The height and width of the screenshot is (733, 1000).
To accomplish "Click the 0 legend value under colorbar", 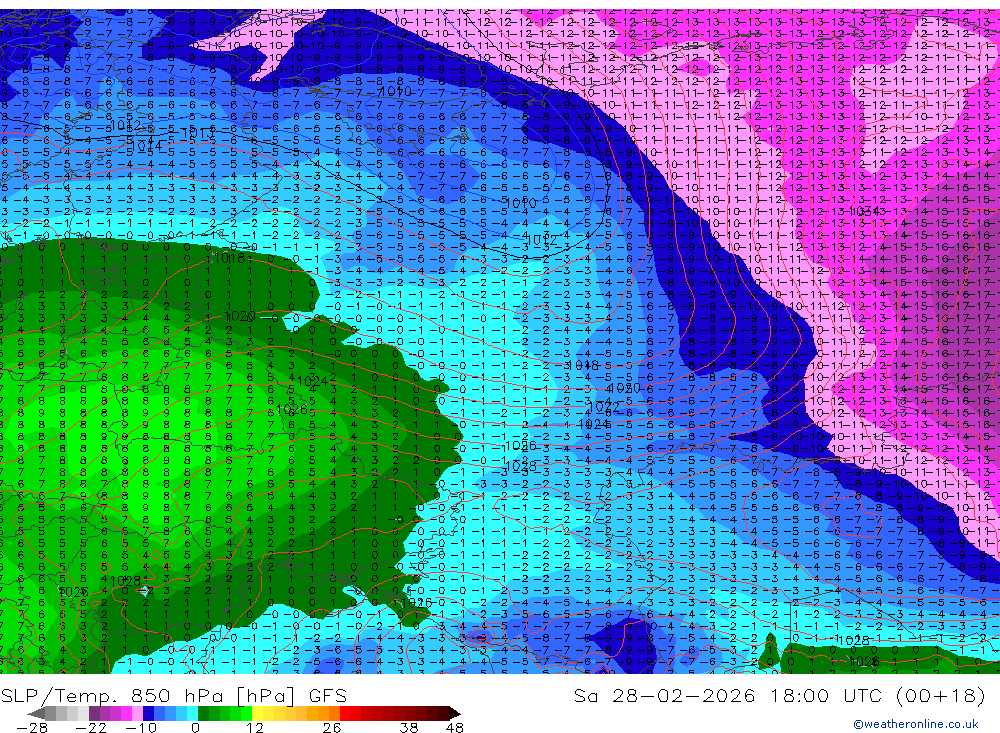I will tap(196, 727).
